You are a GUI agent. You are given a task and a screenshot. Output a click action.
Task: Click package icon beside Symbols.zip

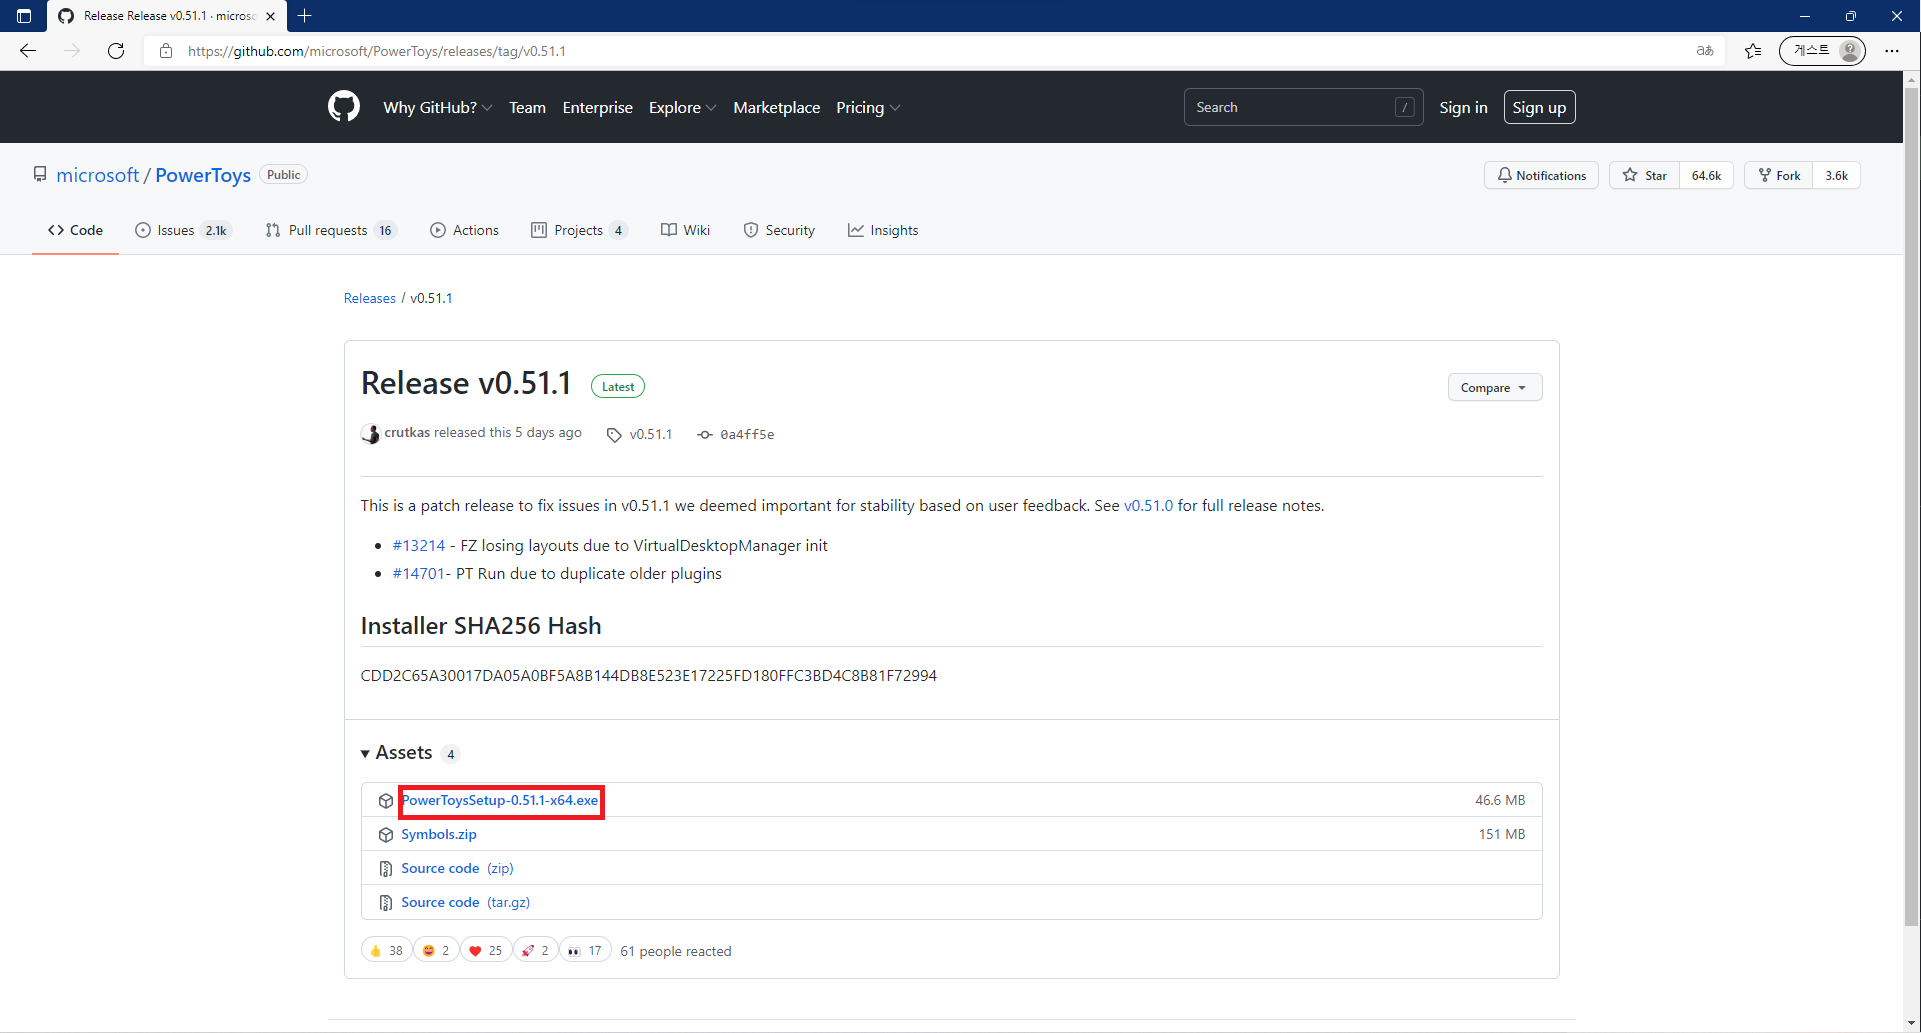(x=386, y=835)
